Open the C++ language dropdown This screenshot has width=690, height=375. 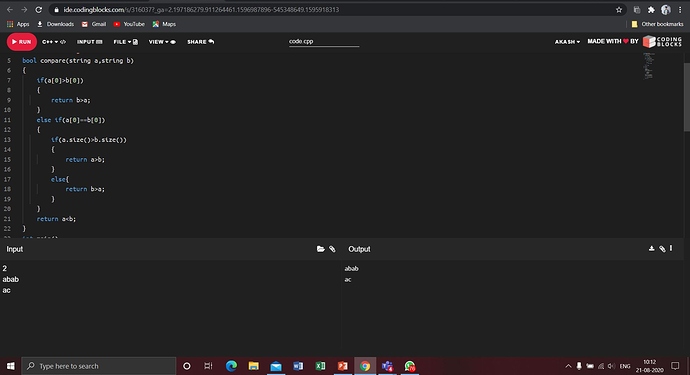click(54, 42)
